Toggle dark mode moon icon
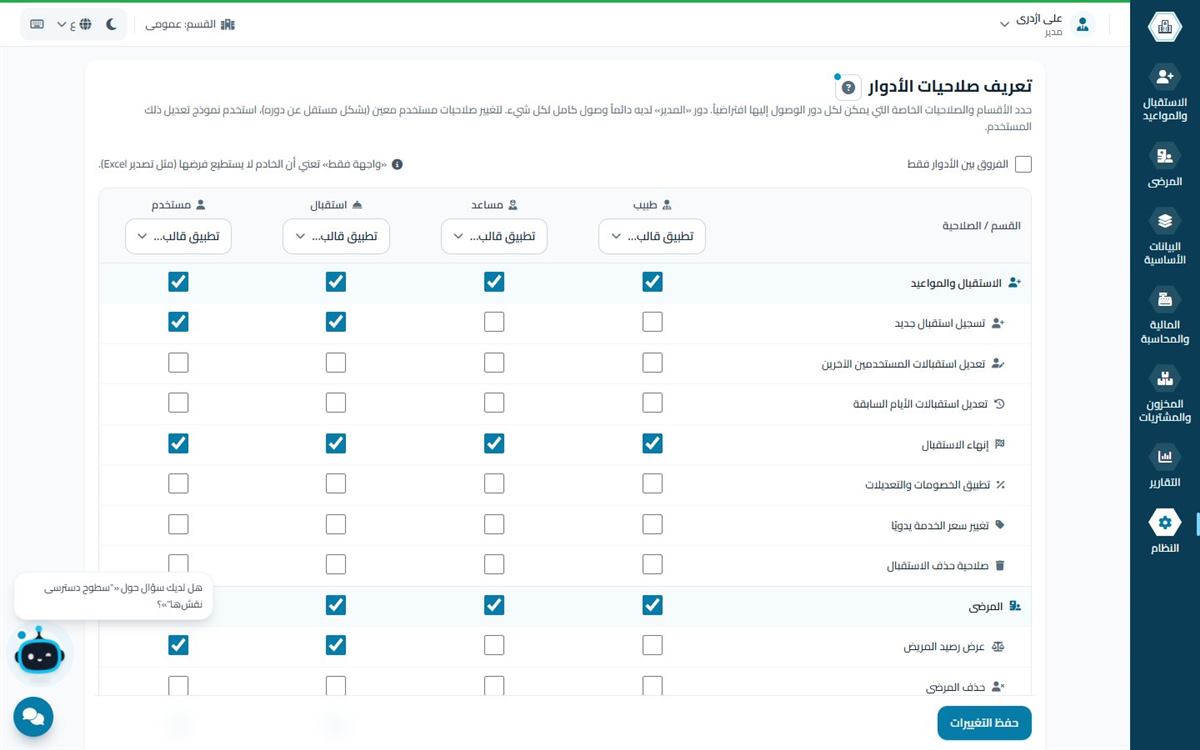The width and height of the screenshot is (1200, 750). tap(111, 24)
